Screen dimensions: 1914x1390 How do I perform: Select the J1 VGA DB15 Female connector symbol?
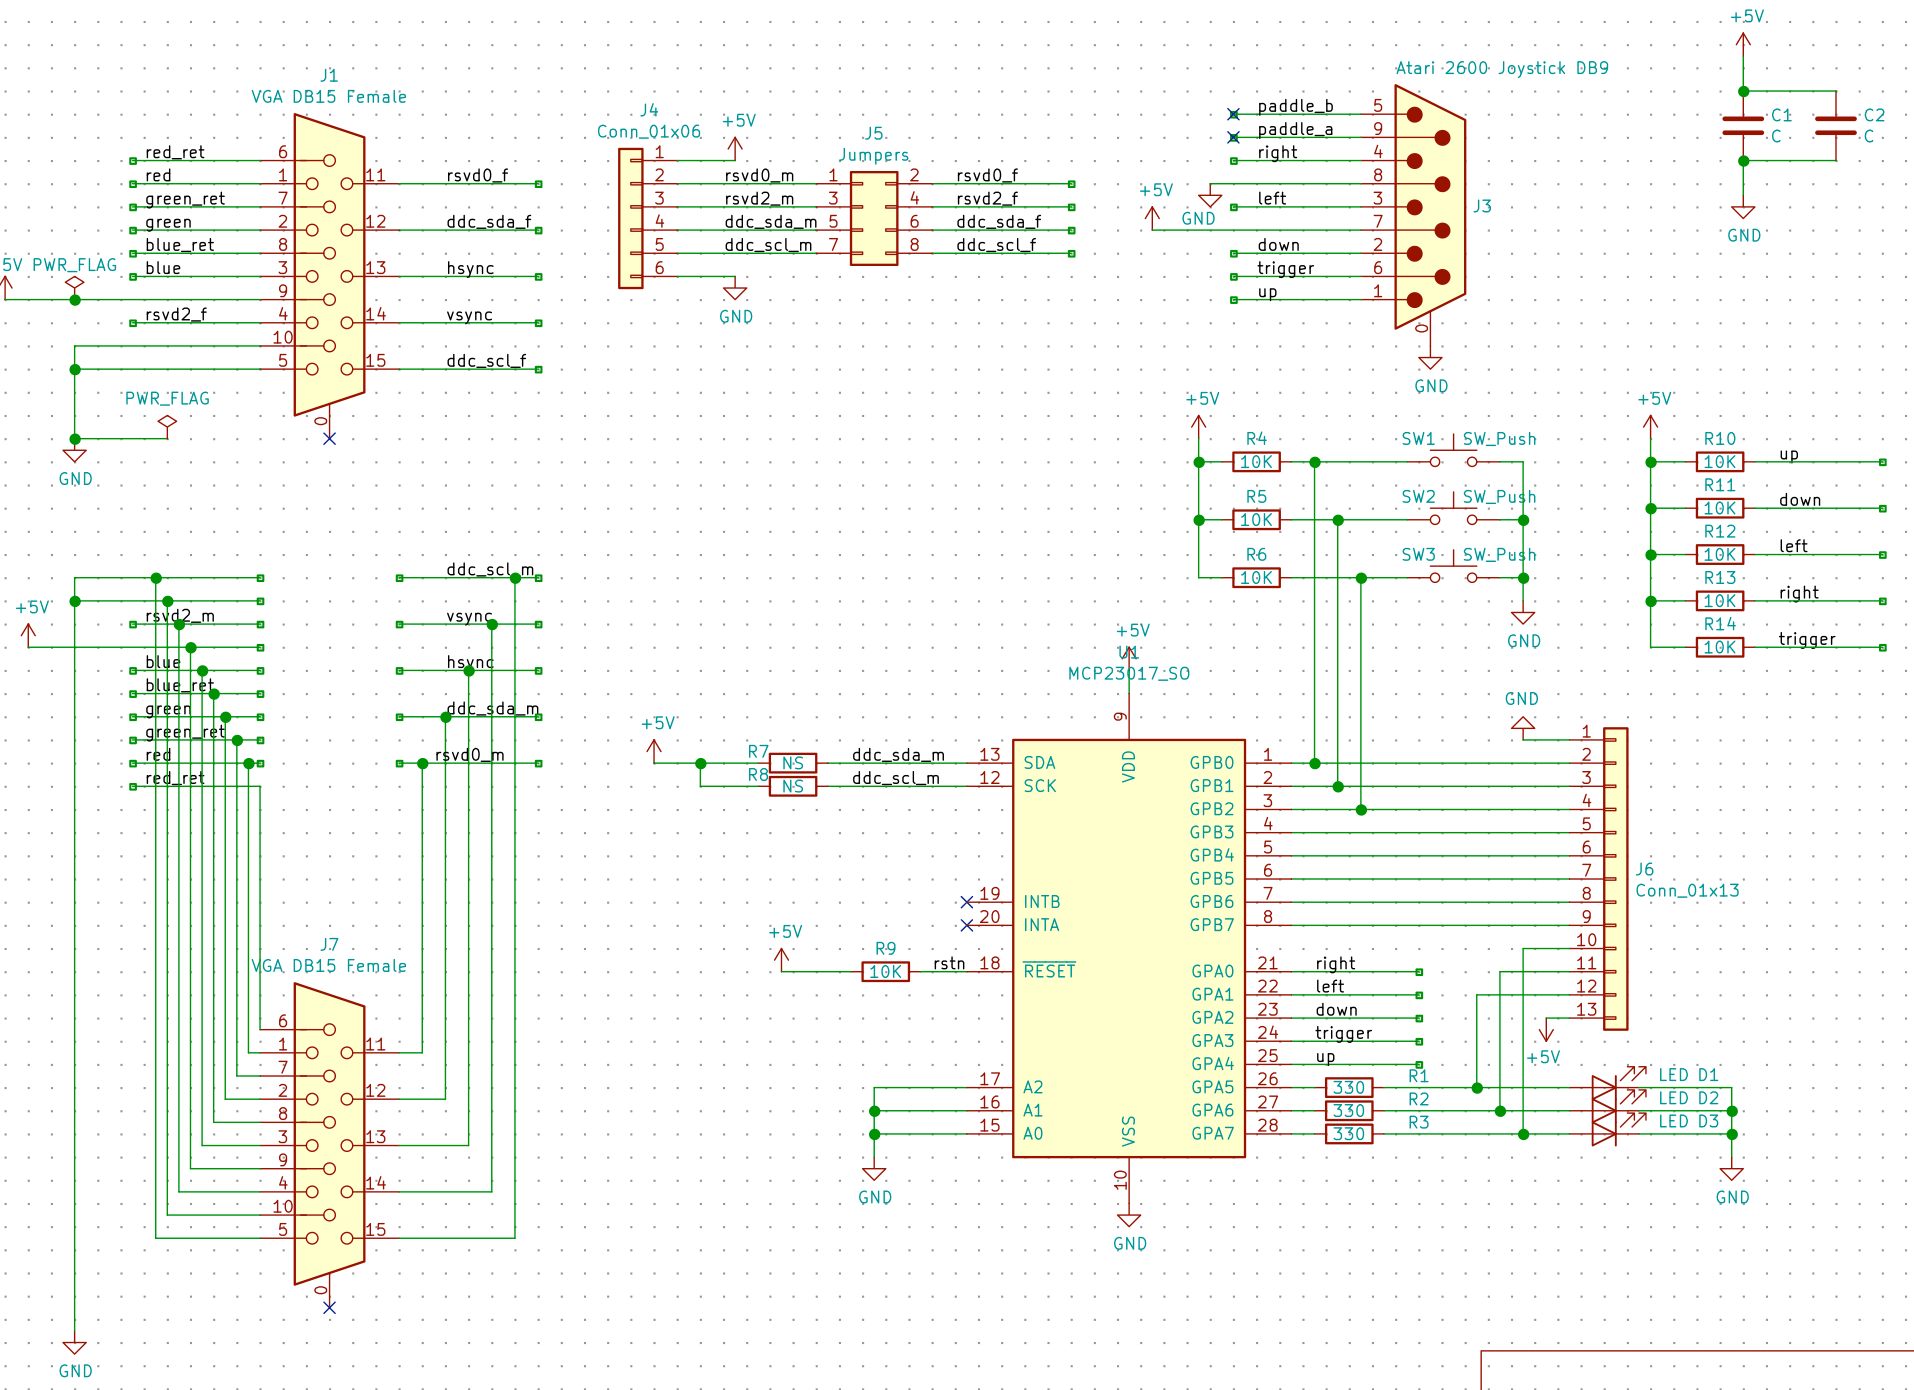pyautogui.click(x=329, y=265)
